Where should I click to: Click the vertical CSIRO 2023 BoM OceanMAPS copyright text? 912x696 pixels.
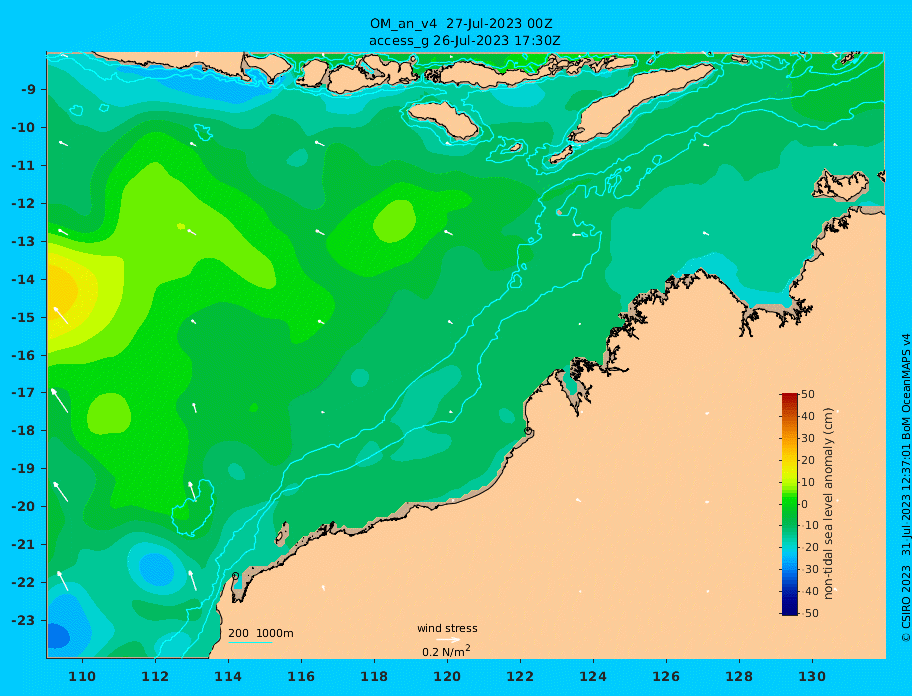905,488
